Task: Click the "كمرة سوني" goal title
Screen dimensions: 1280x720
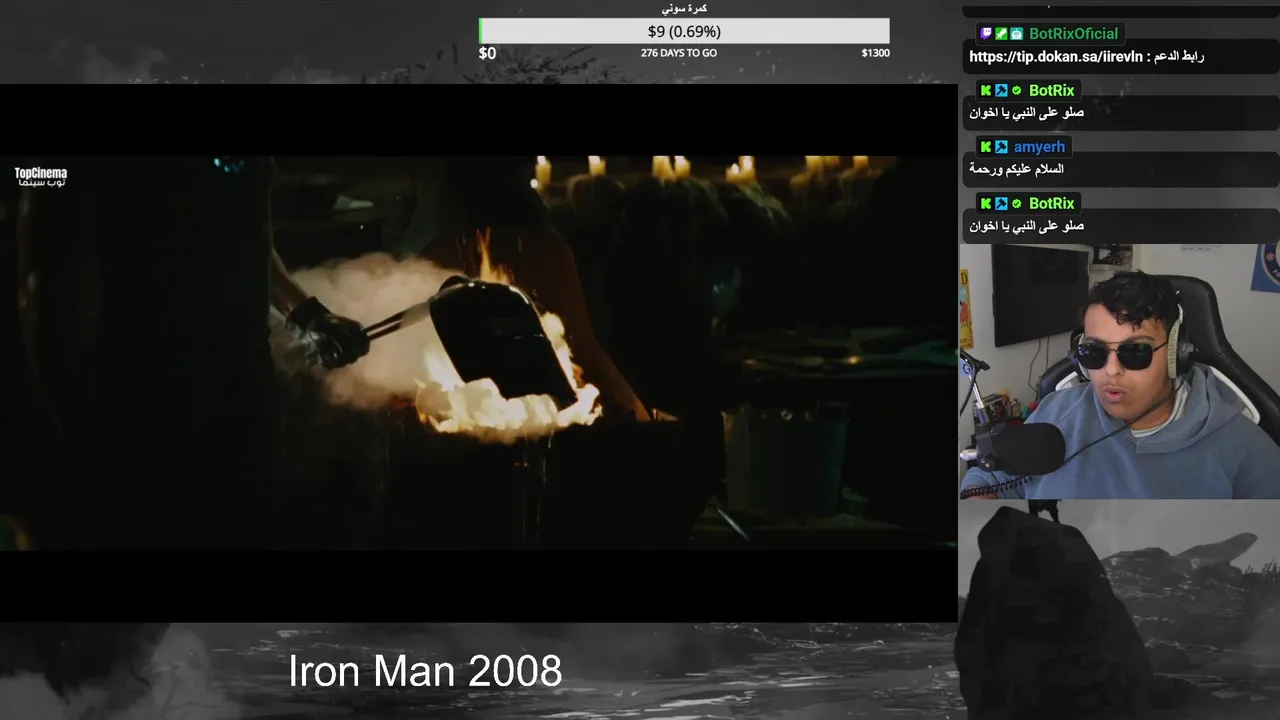Action: [684, 8]
